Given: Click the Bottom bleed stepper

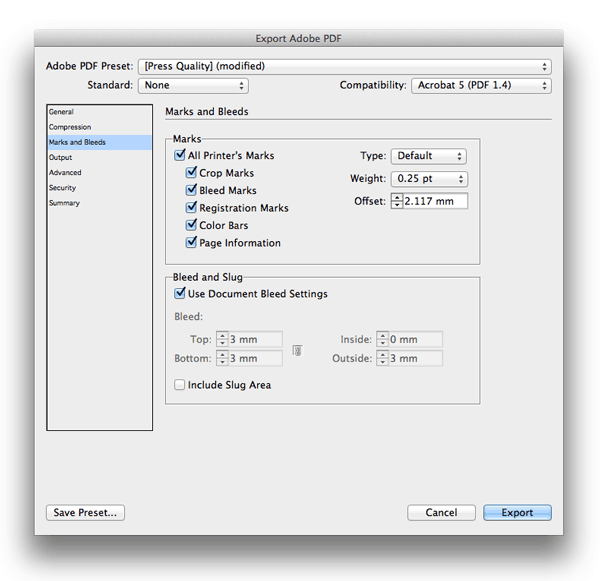Looking at the screenshot, I should tap(222, 358).
